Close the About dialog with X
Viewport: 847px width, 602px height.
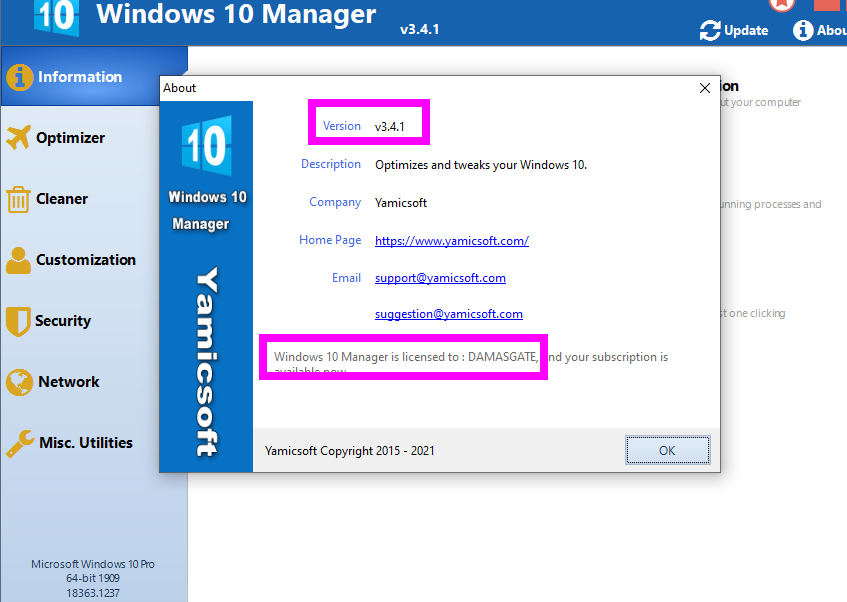tap(704, 88)
